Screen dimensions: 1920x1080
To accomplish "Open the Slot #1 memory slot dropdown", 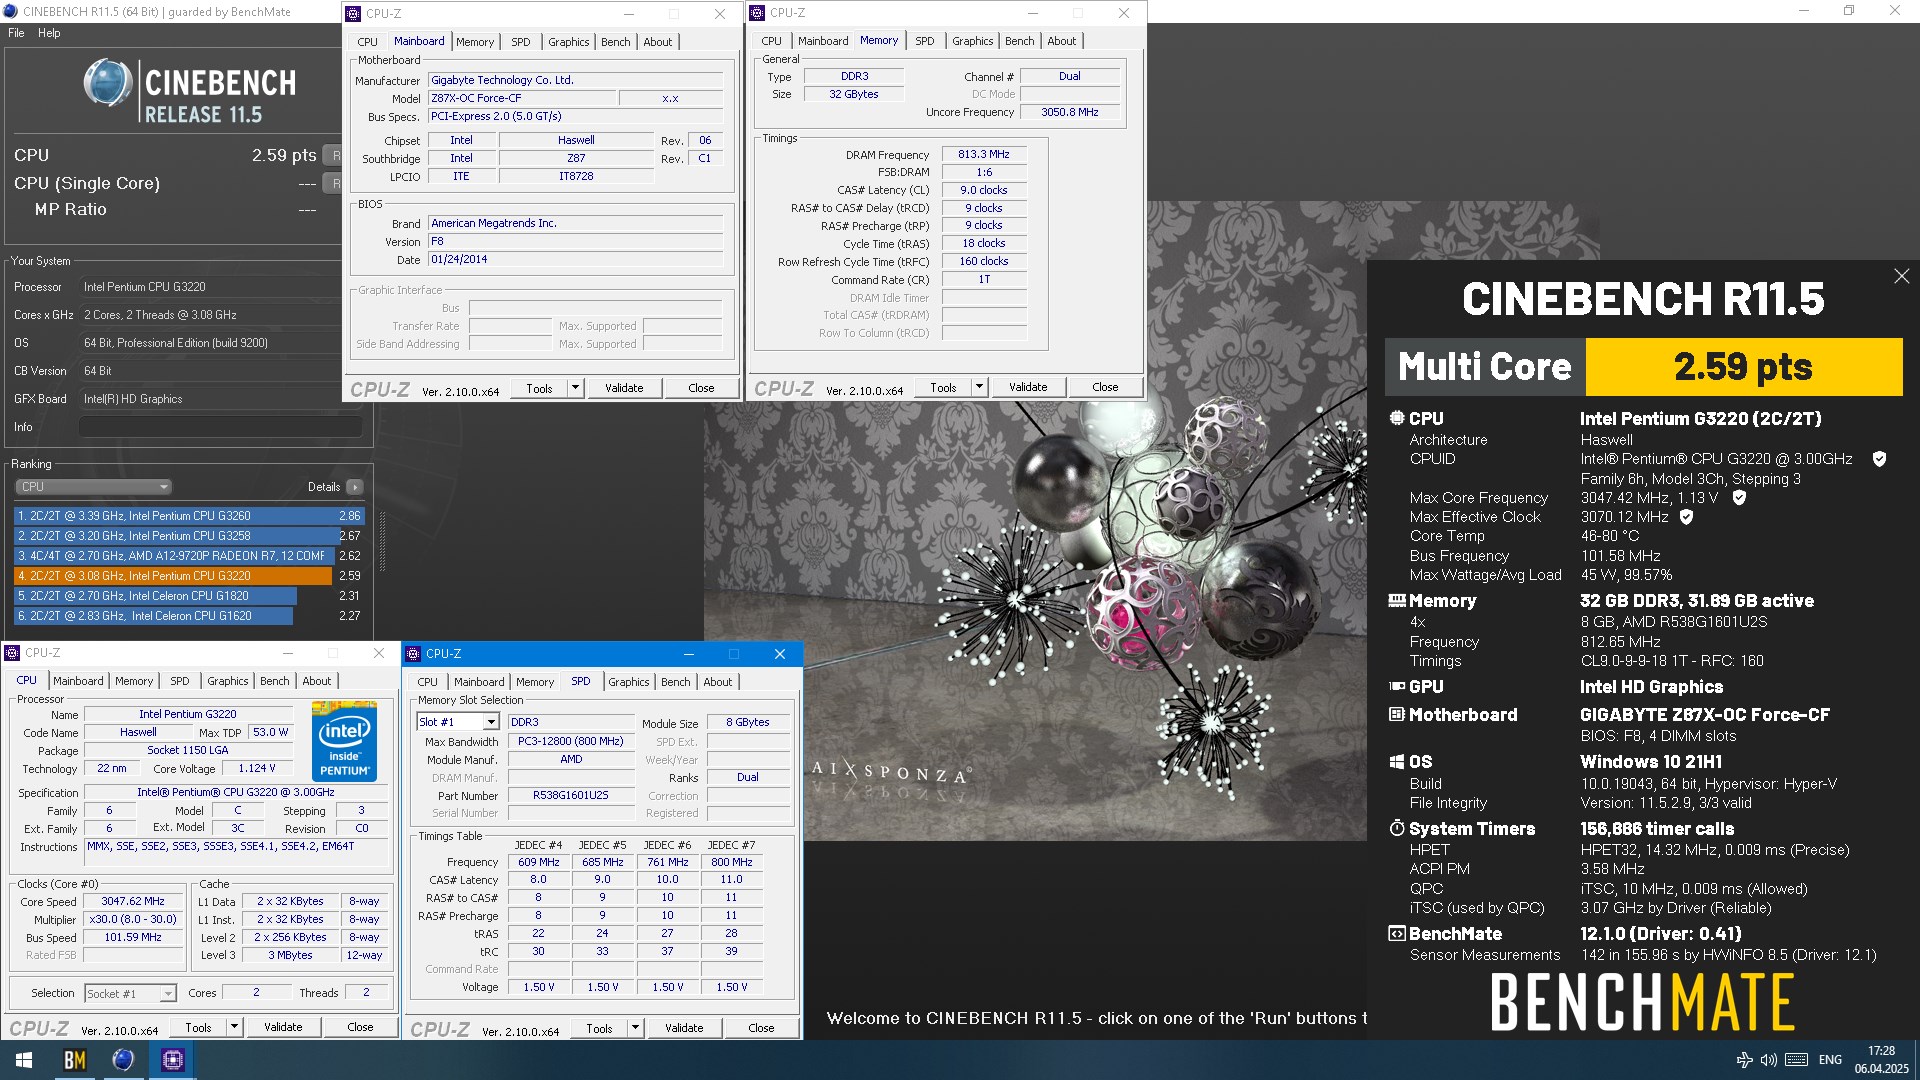I will click(458, 722).
